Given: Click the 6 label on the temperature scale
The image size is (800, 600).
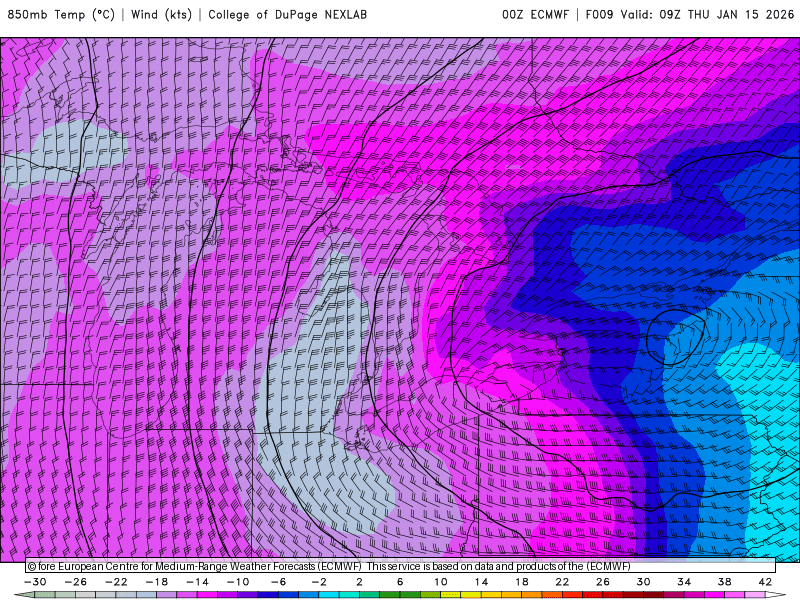Looking at the screenshot, I should (x=400, y=582).
